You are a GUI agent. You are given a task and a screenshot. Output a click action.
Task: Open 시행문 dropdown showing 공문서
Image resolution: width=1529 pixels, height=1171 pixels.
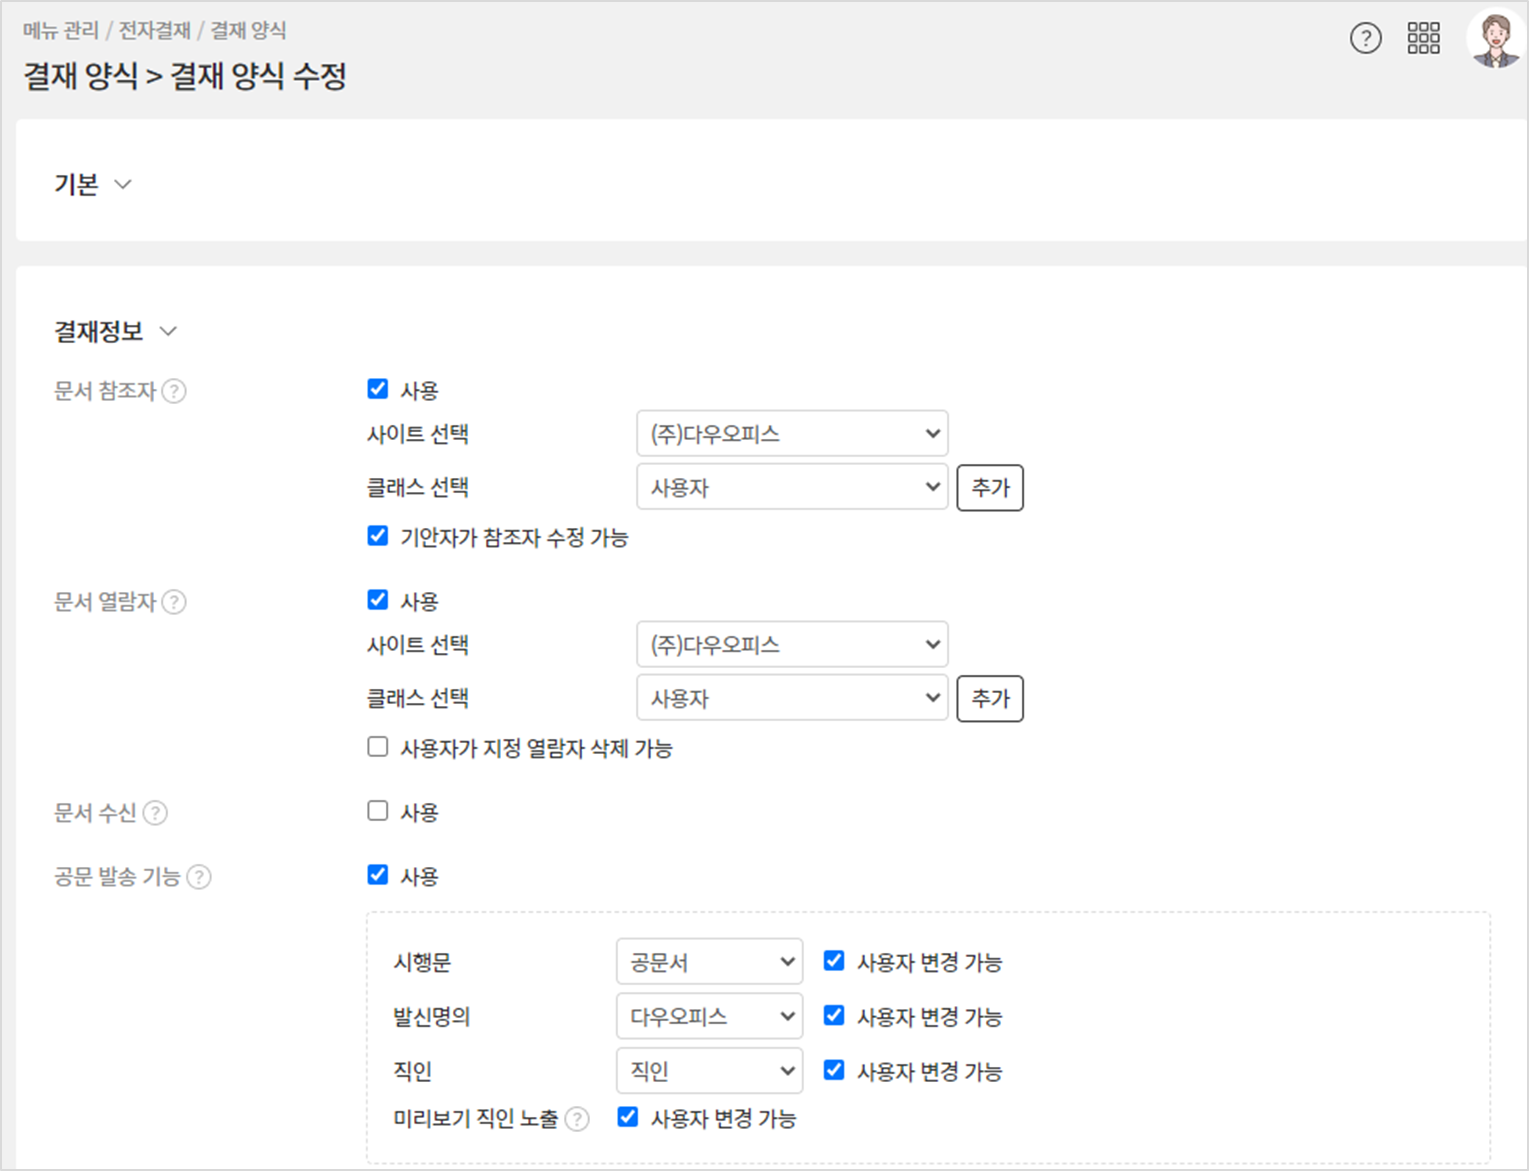coord(709,962)
